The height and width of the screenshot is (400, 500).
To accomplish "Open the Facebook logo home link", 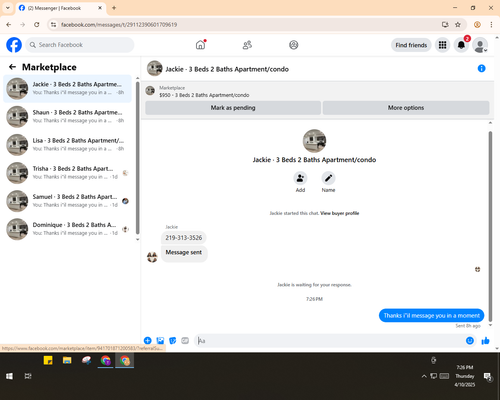I will click(14, 45).
